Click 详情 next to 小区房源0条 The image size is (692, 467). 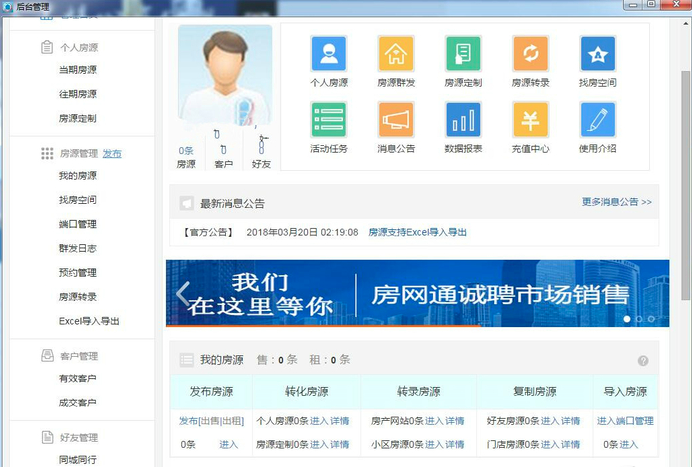pyautogui.click(x=455, y=444)
